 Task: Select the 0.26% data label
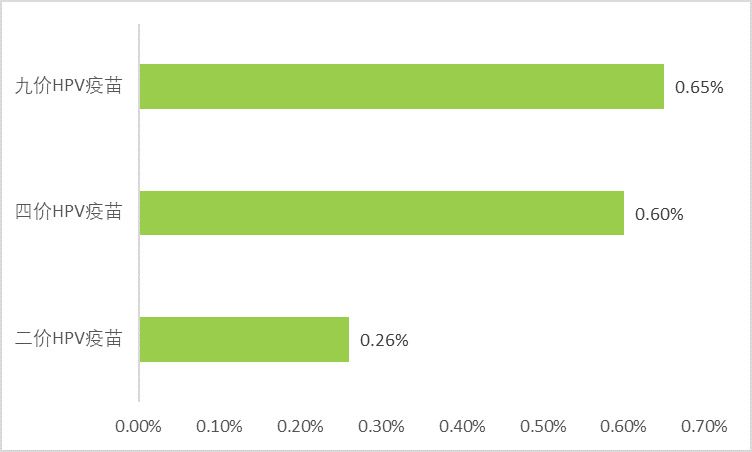click(384, 340)
